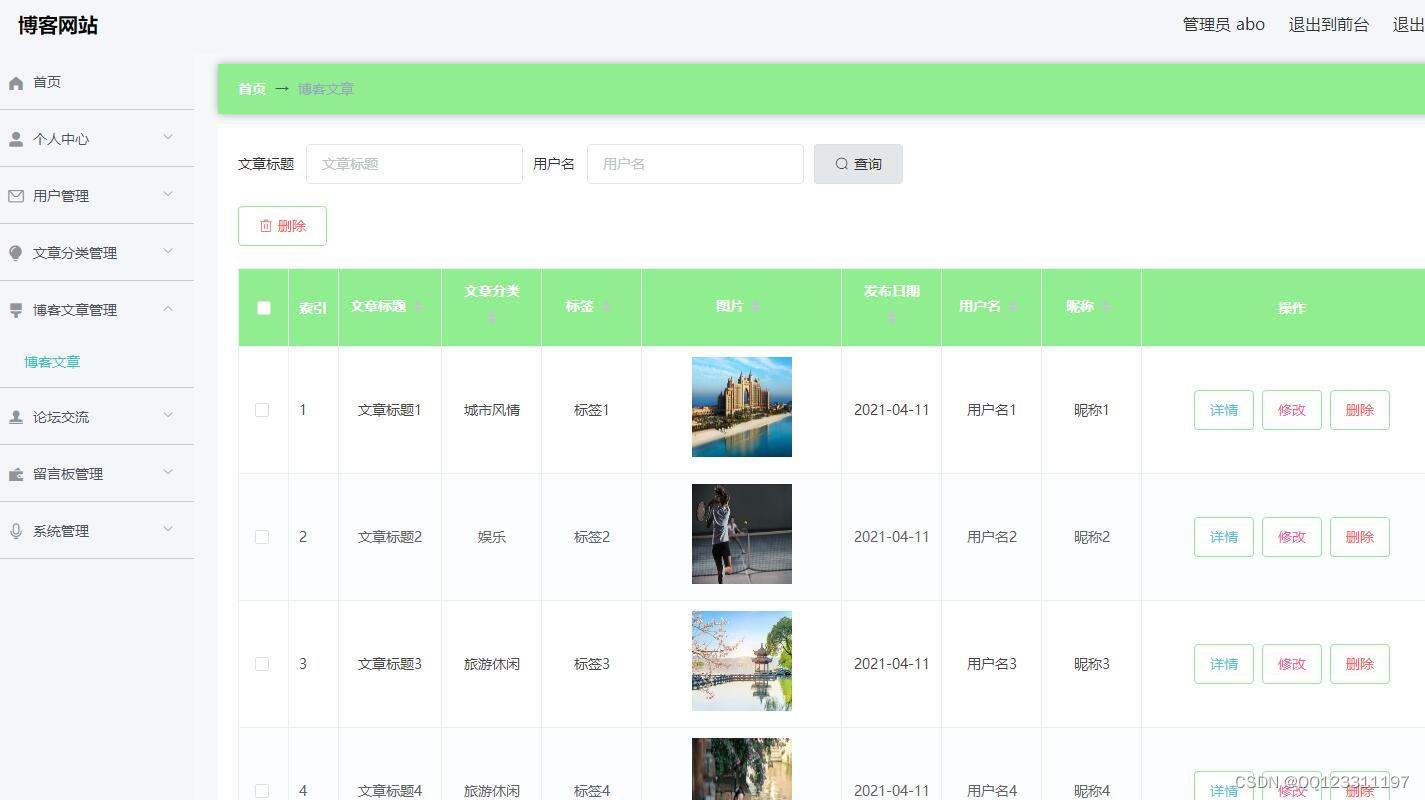1425x800 pixels.
Task: Expand the 个人中心 menu chevron
Action: pyautogui.click(x=168, y=138)
